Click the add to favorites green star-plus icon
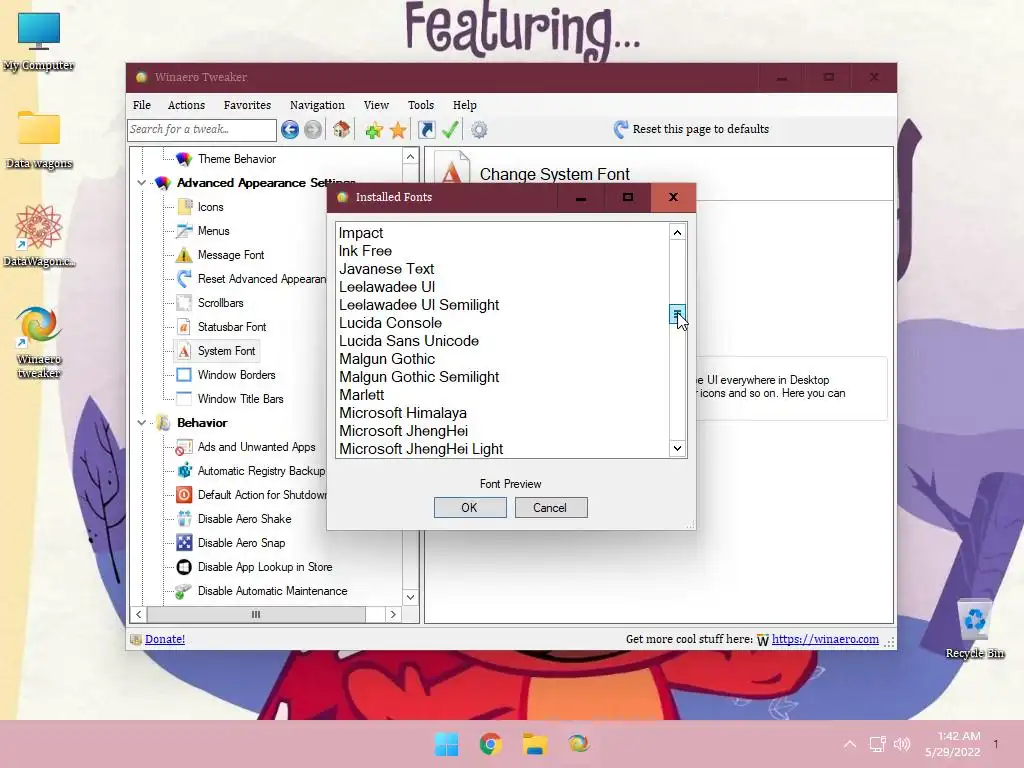The height and width of the screenshot is (768, 1024). [x=374, y=130]
